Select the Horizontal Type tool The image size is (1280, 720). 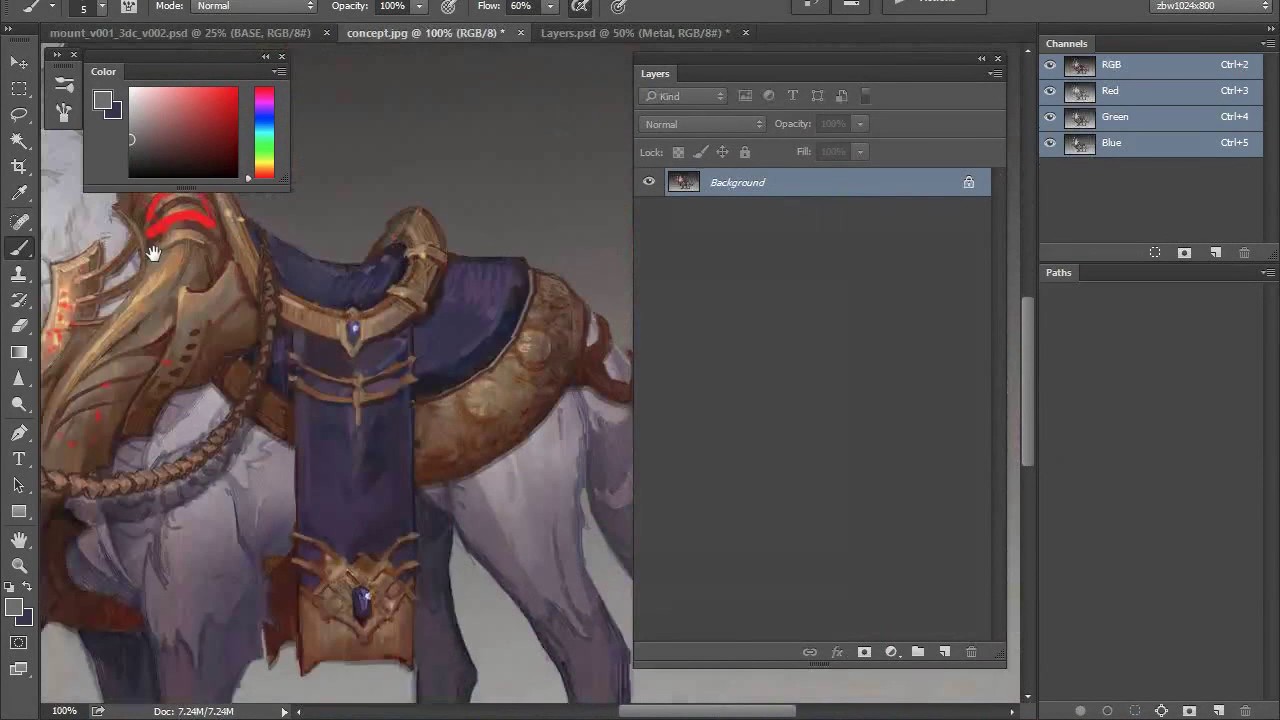click(19, 459)
